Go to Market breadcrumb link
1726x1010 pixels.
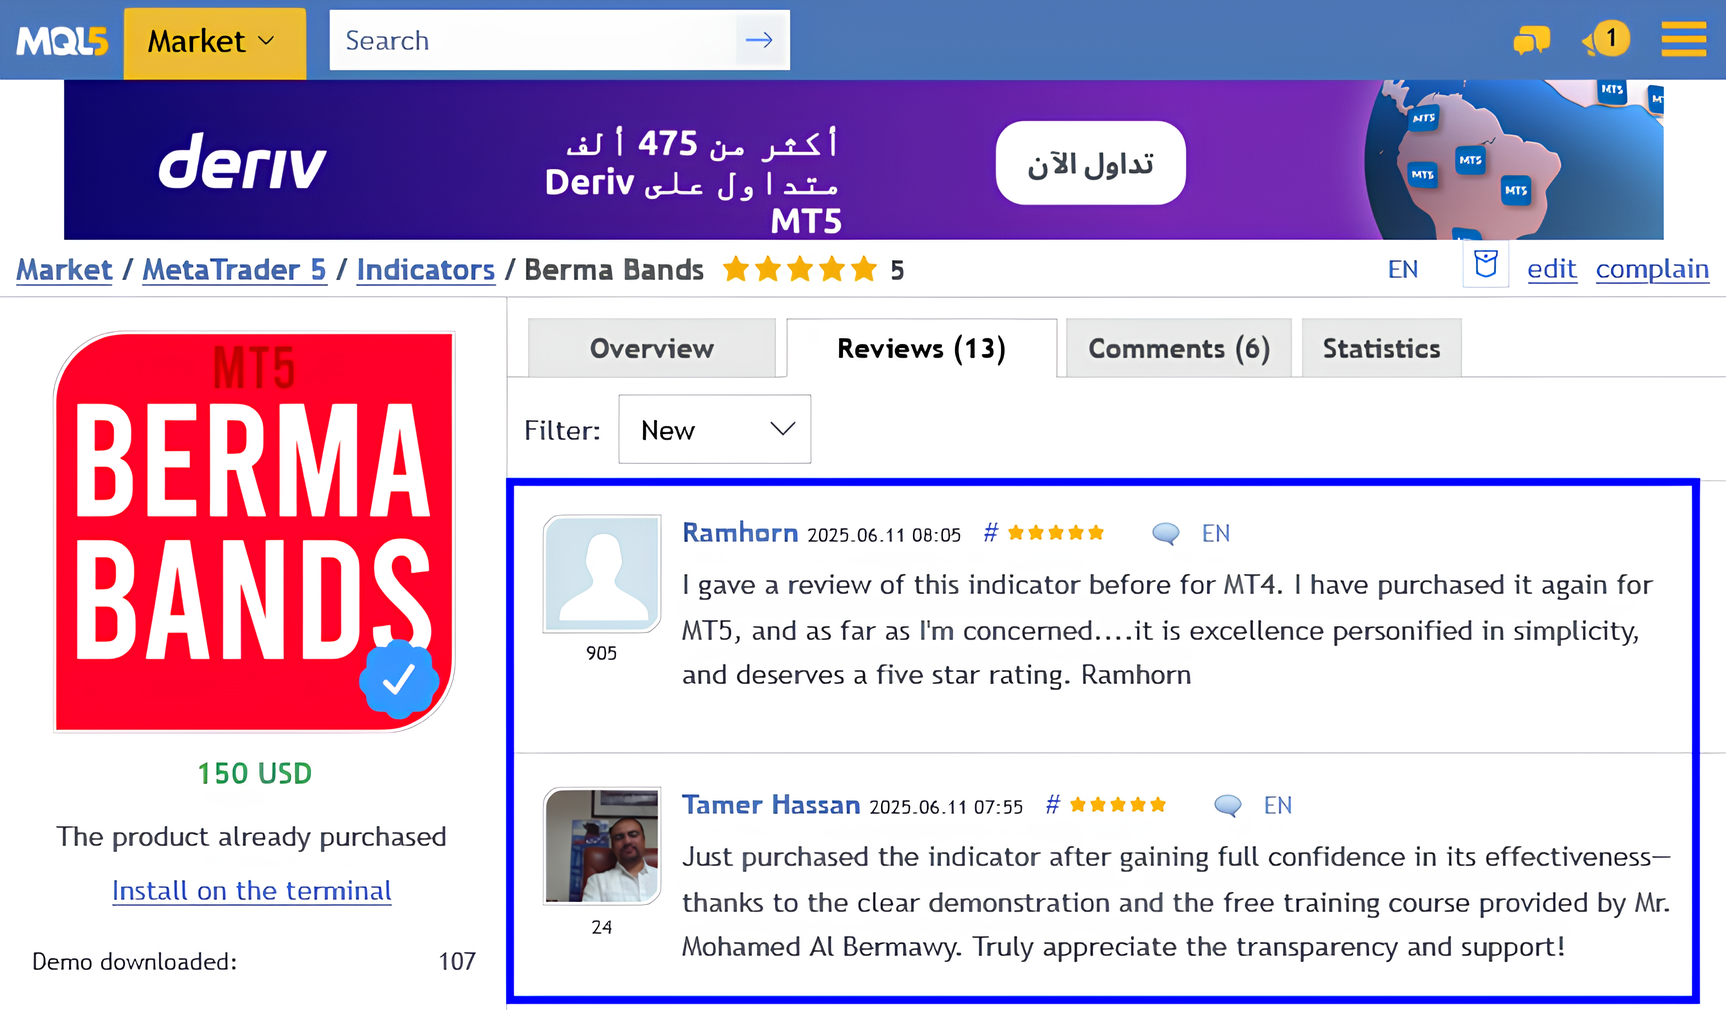coord(64,270)
